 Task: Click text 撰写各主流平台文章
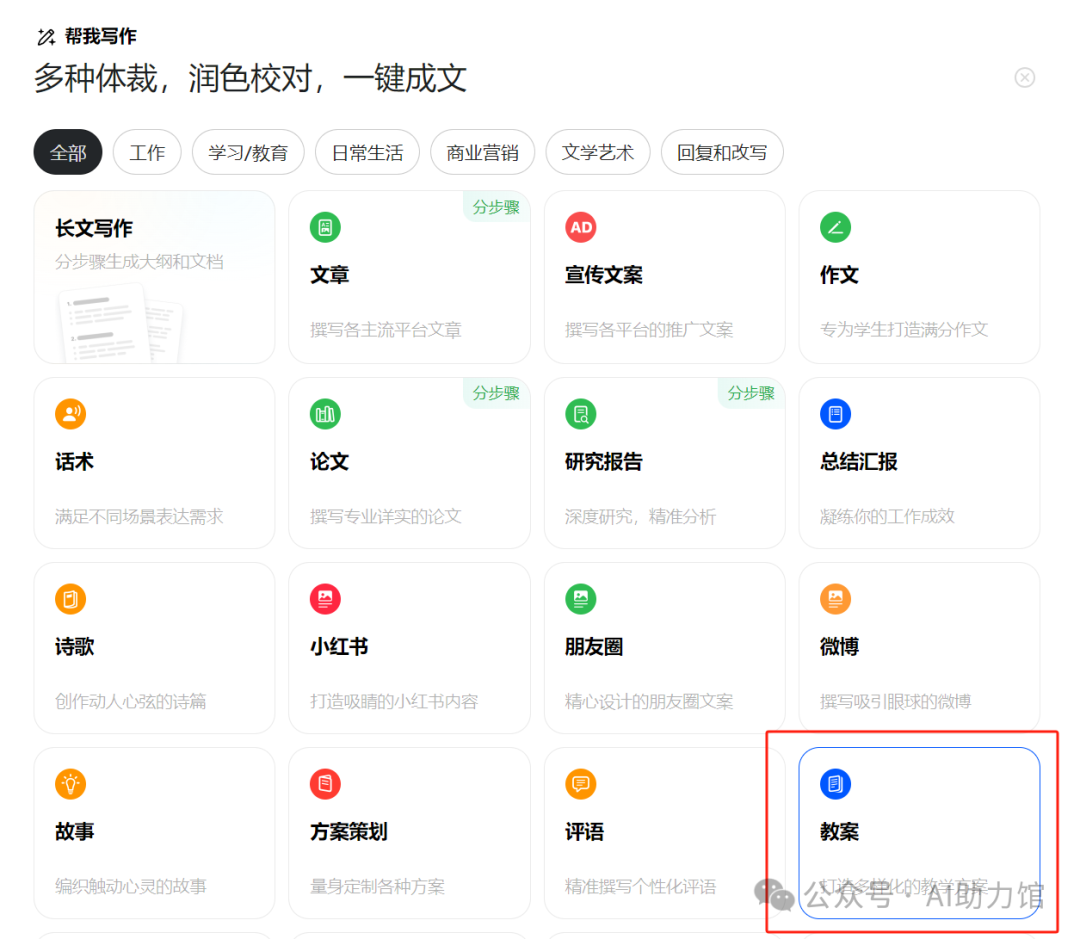[x=386, y=330]
